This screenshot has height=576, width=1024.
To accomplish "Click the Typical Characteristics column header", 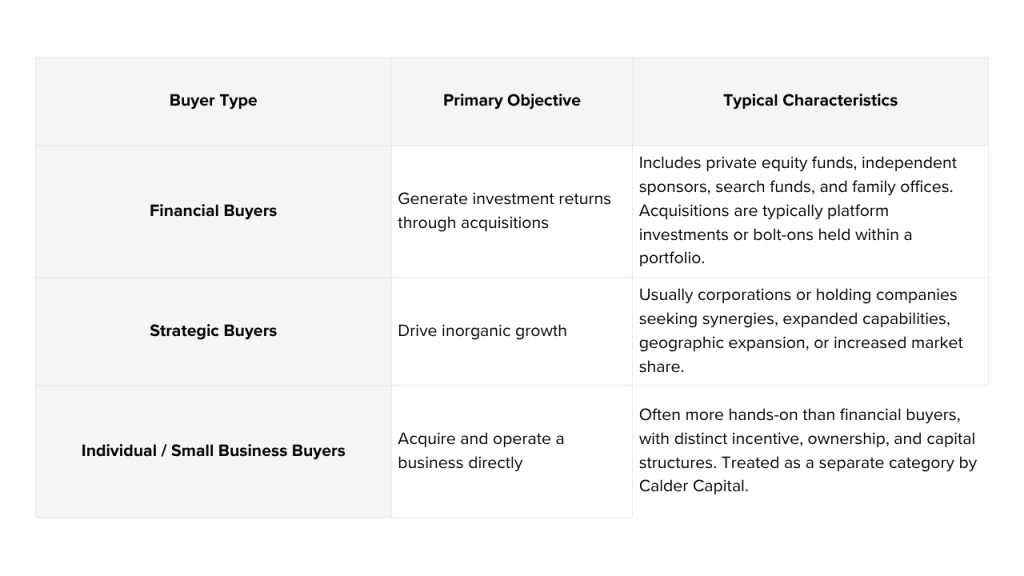I will 810,100.
